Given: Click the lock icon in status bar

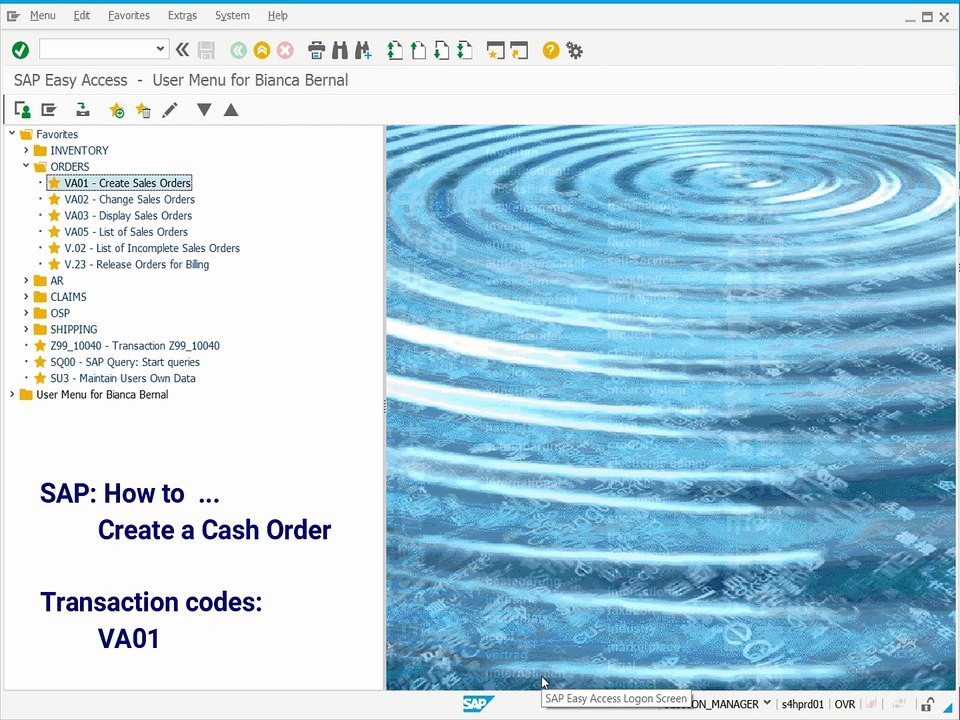Looking at the screenshot, I should (x=928, y=704).
